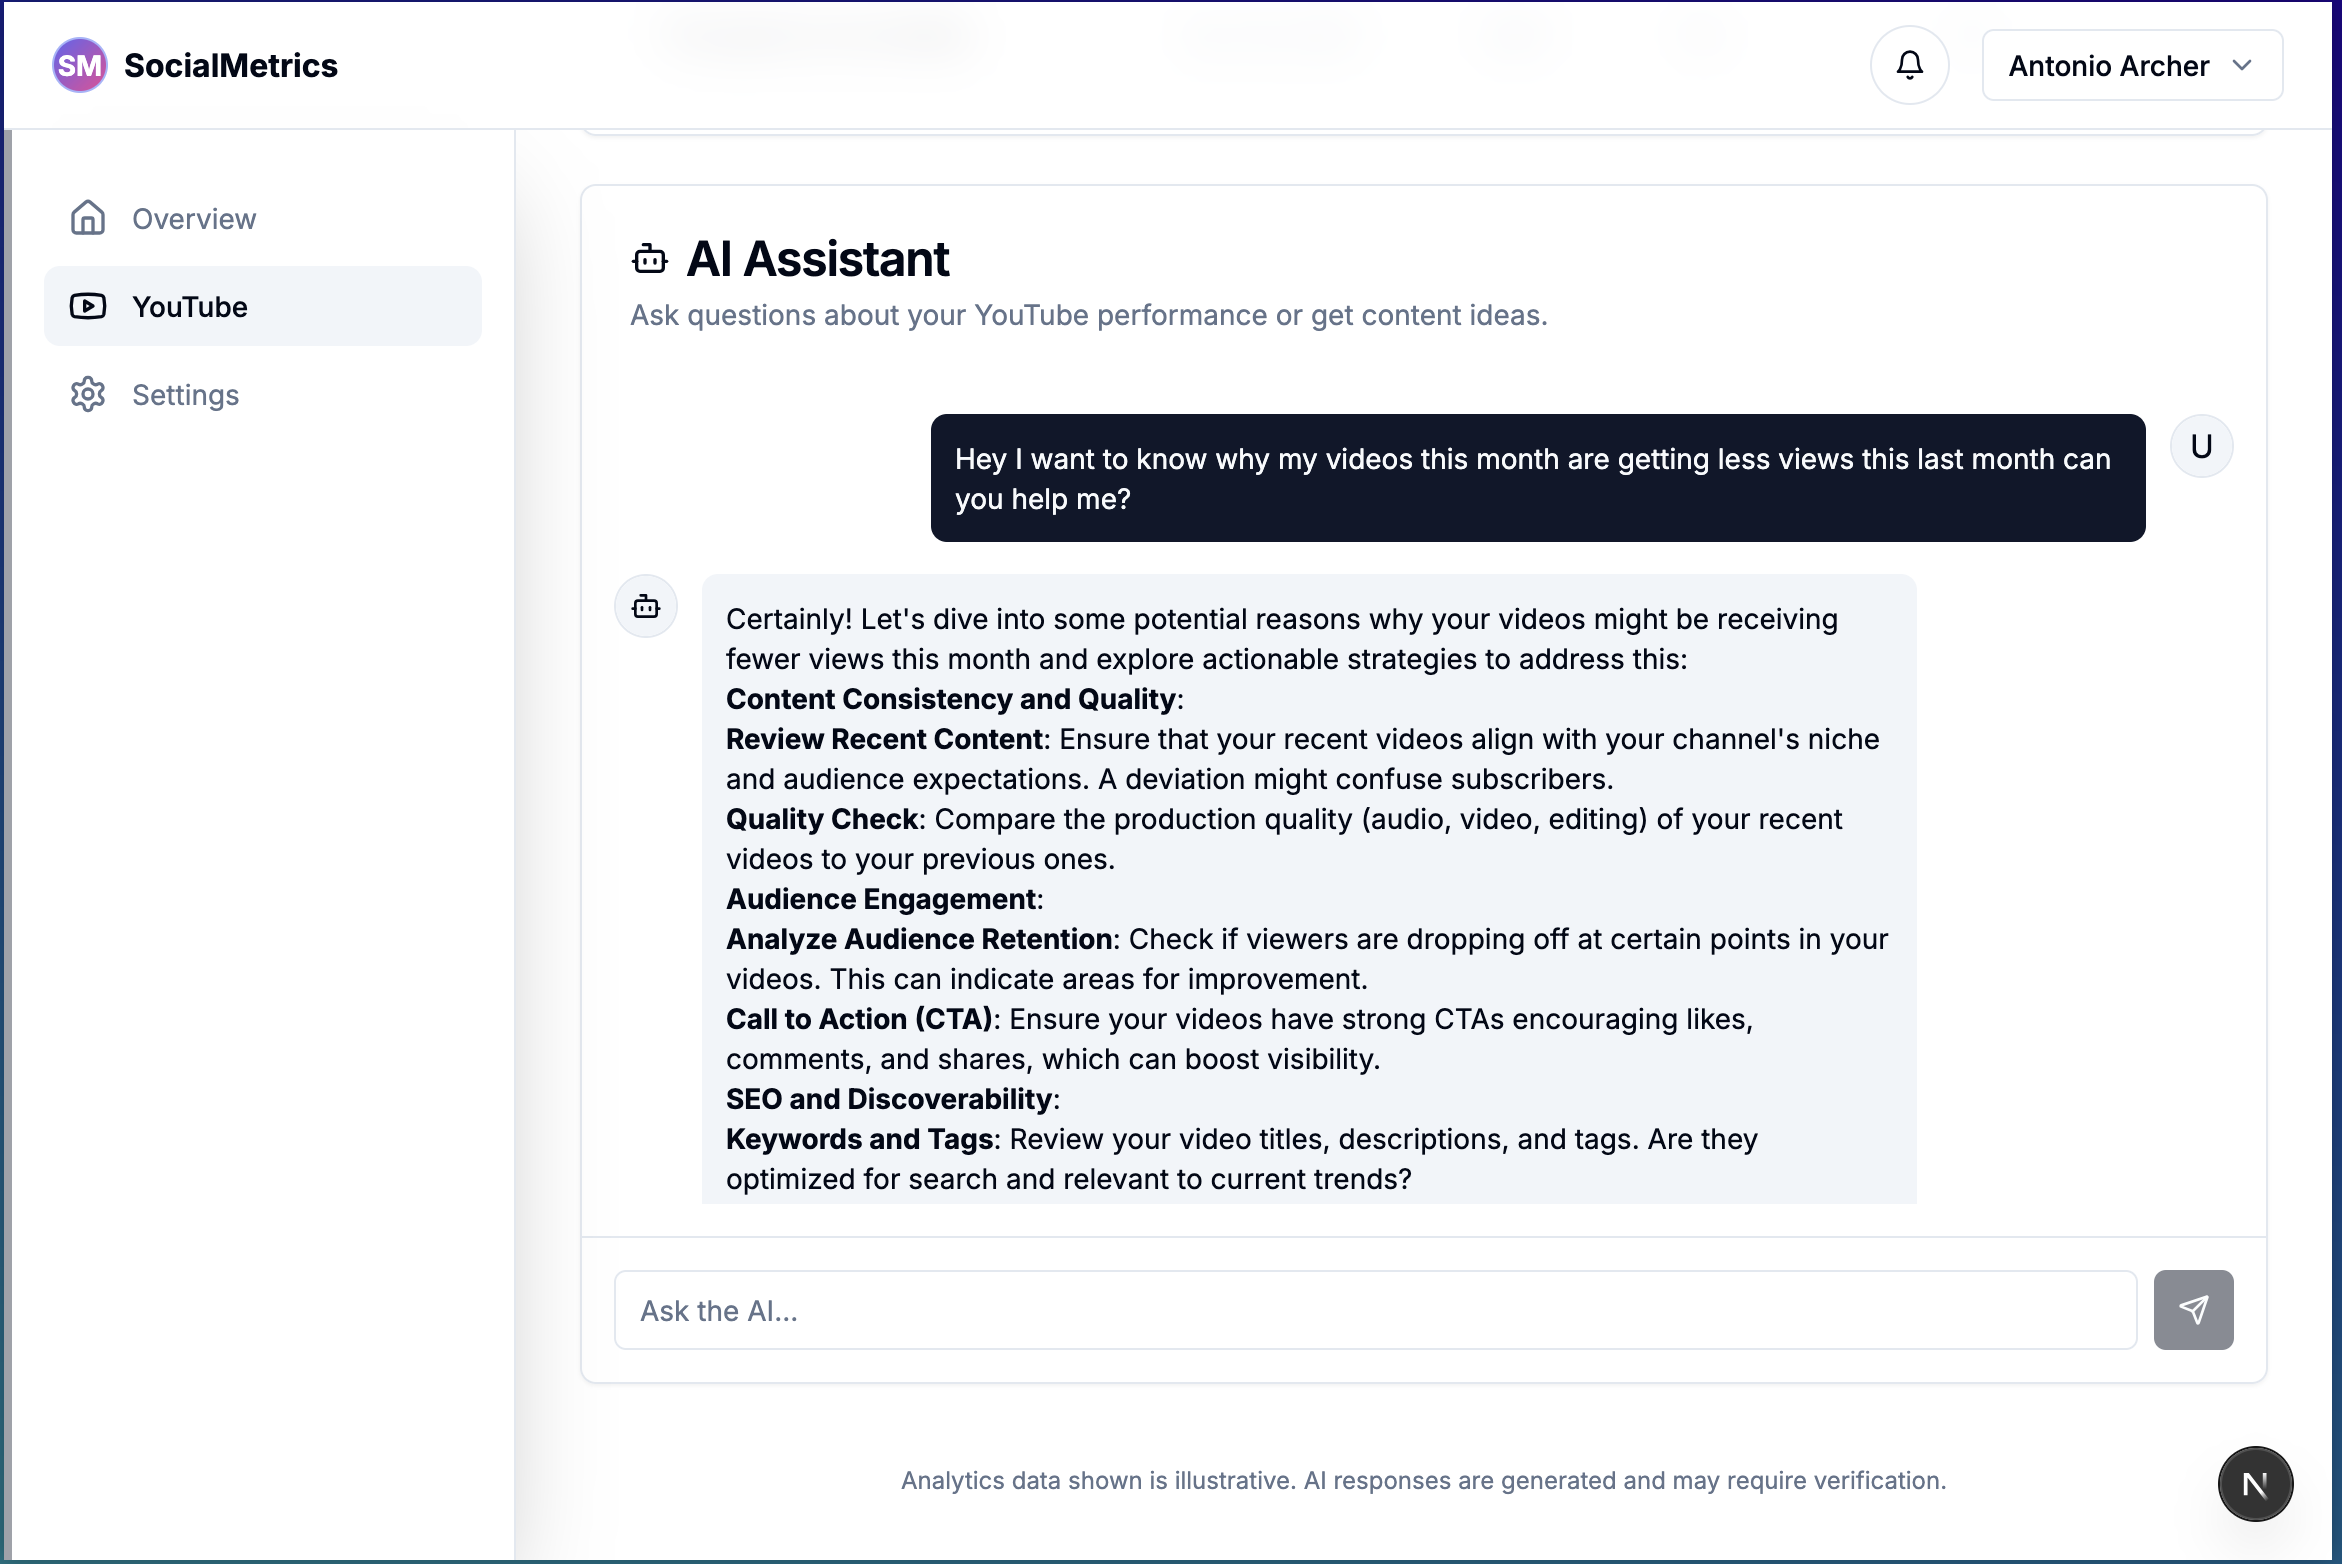Open Settings in sidebar

(x=263, y=395)
